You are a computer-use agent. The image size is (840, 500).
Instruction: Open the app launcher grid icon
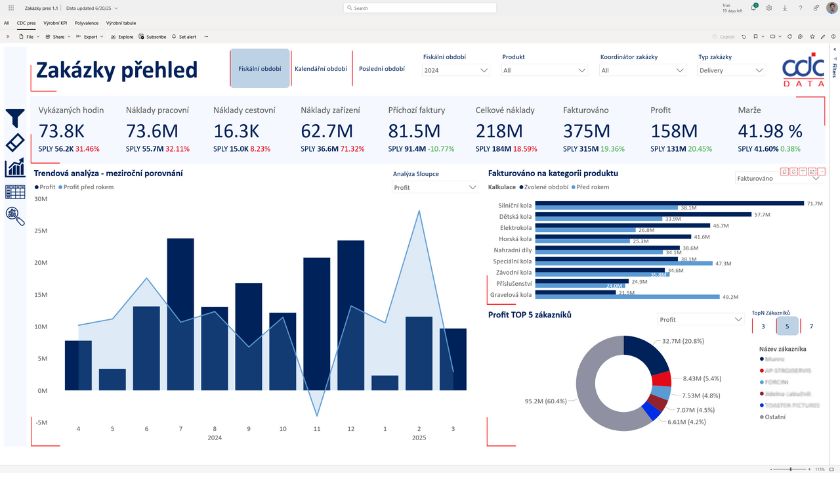(x=10, y=7)
